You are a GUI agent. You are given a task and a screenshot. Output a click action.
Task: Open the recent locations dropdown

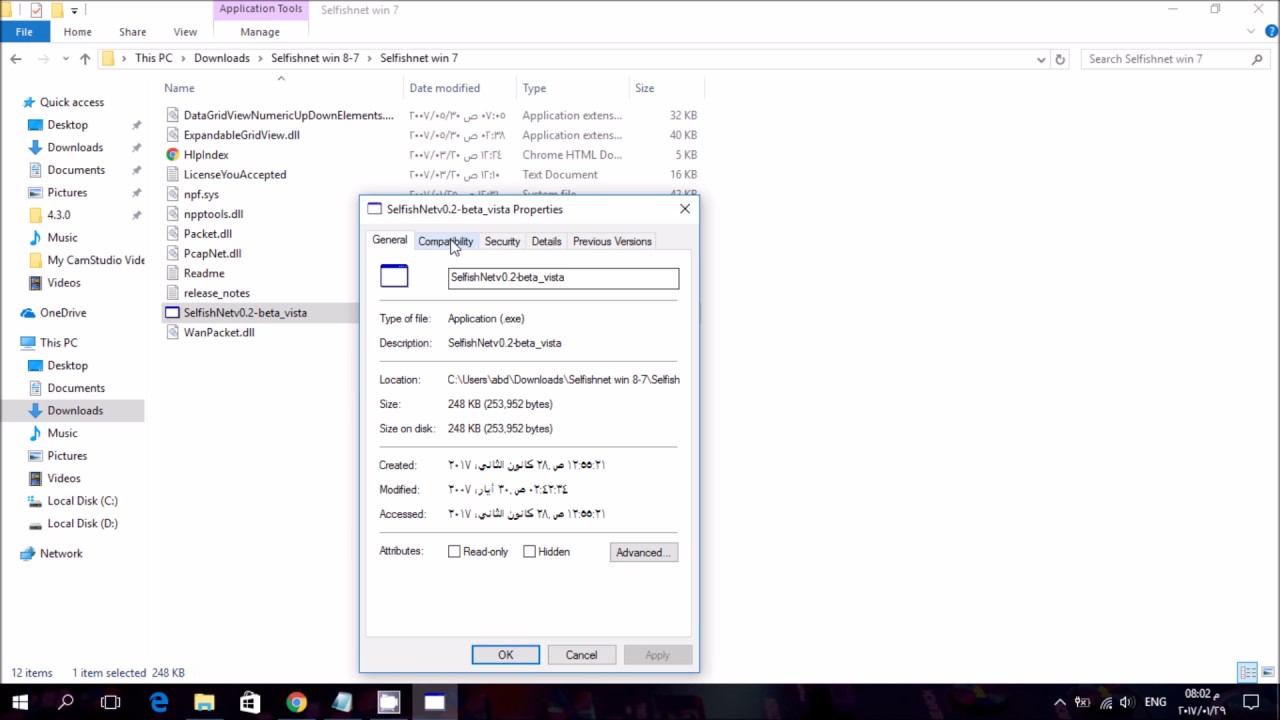[64, 59]
